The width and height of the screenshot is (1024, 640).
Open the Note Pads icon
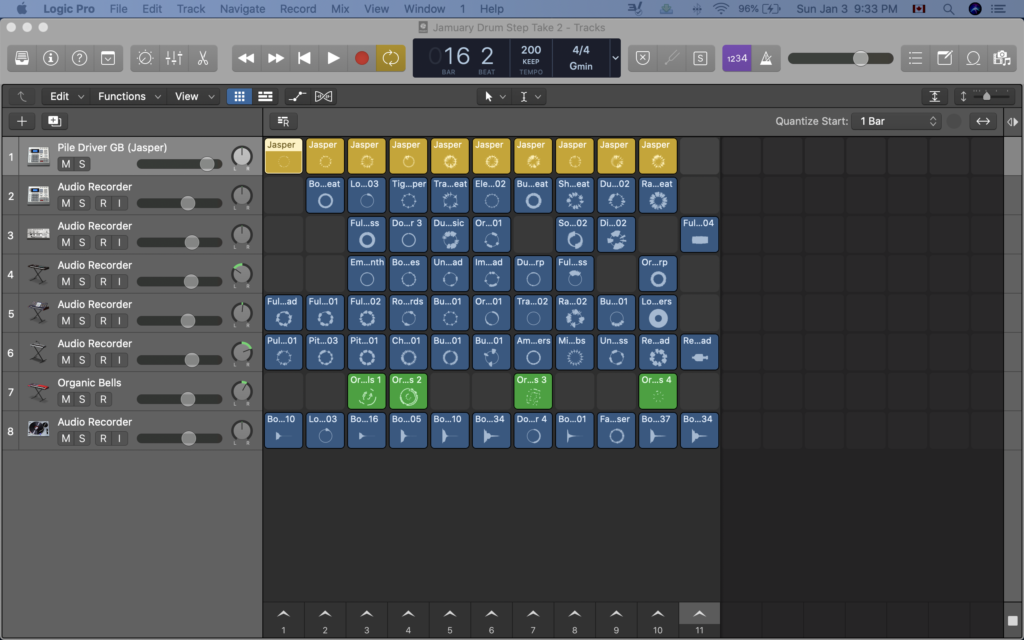point(944,58)
